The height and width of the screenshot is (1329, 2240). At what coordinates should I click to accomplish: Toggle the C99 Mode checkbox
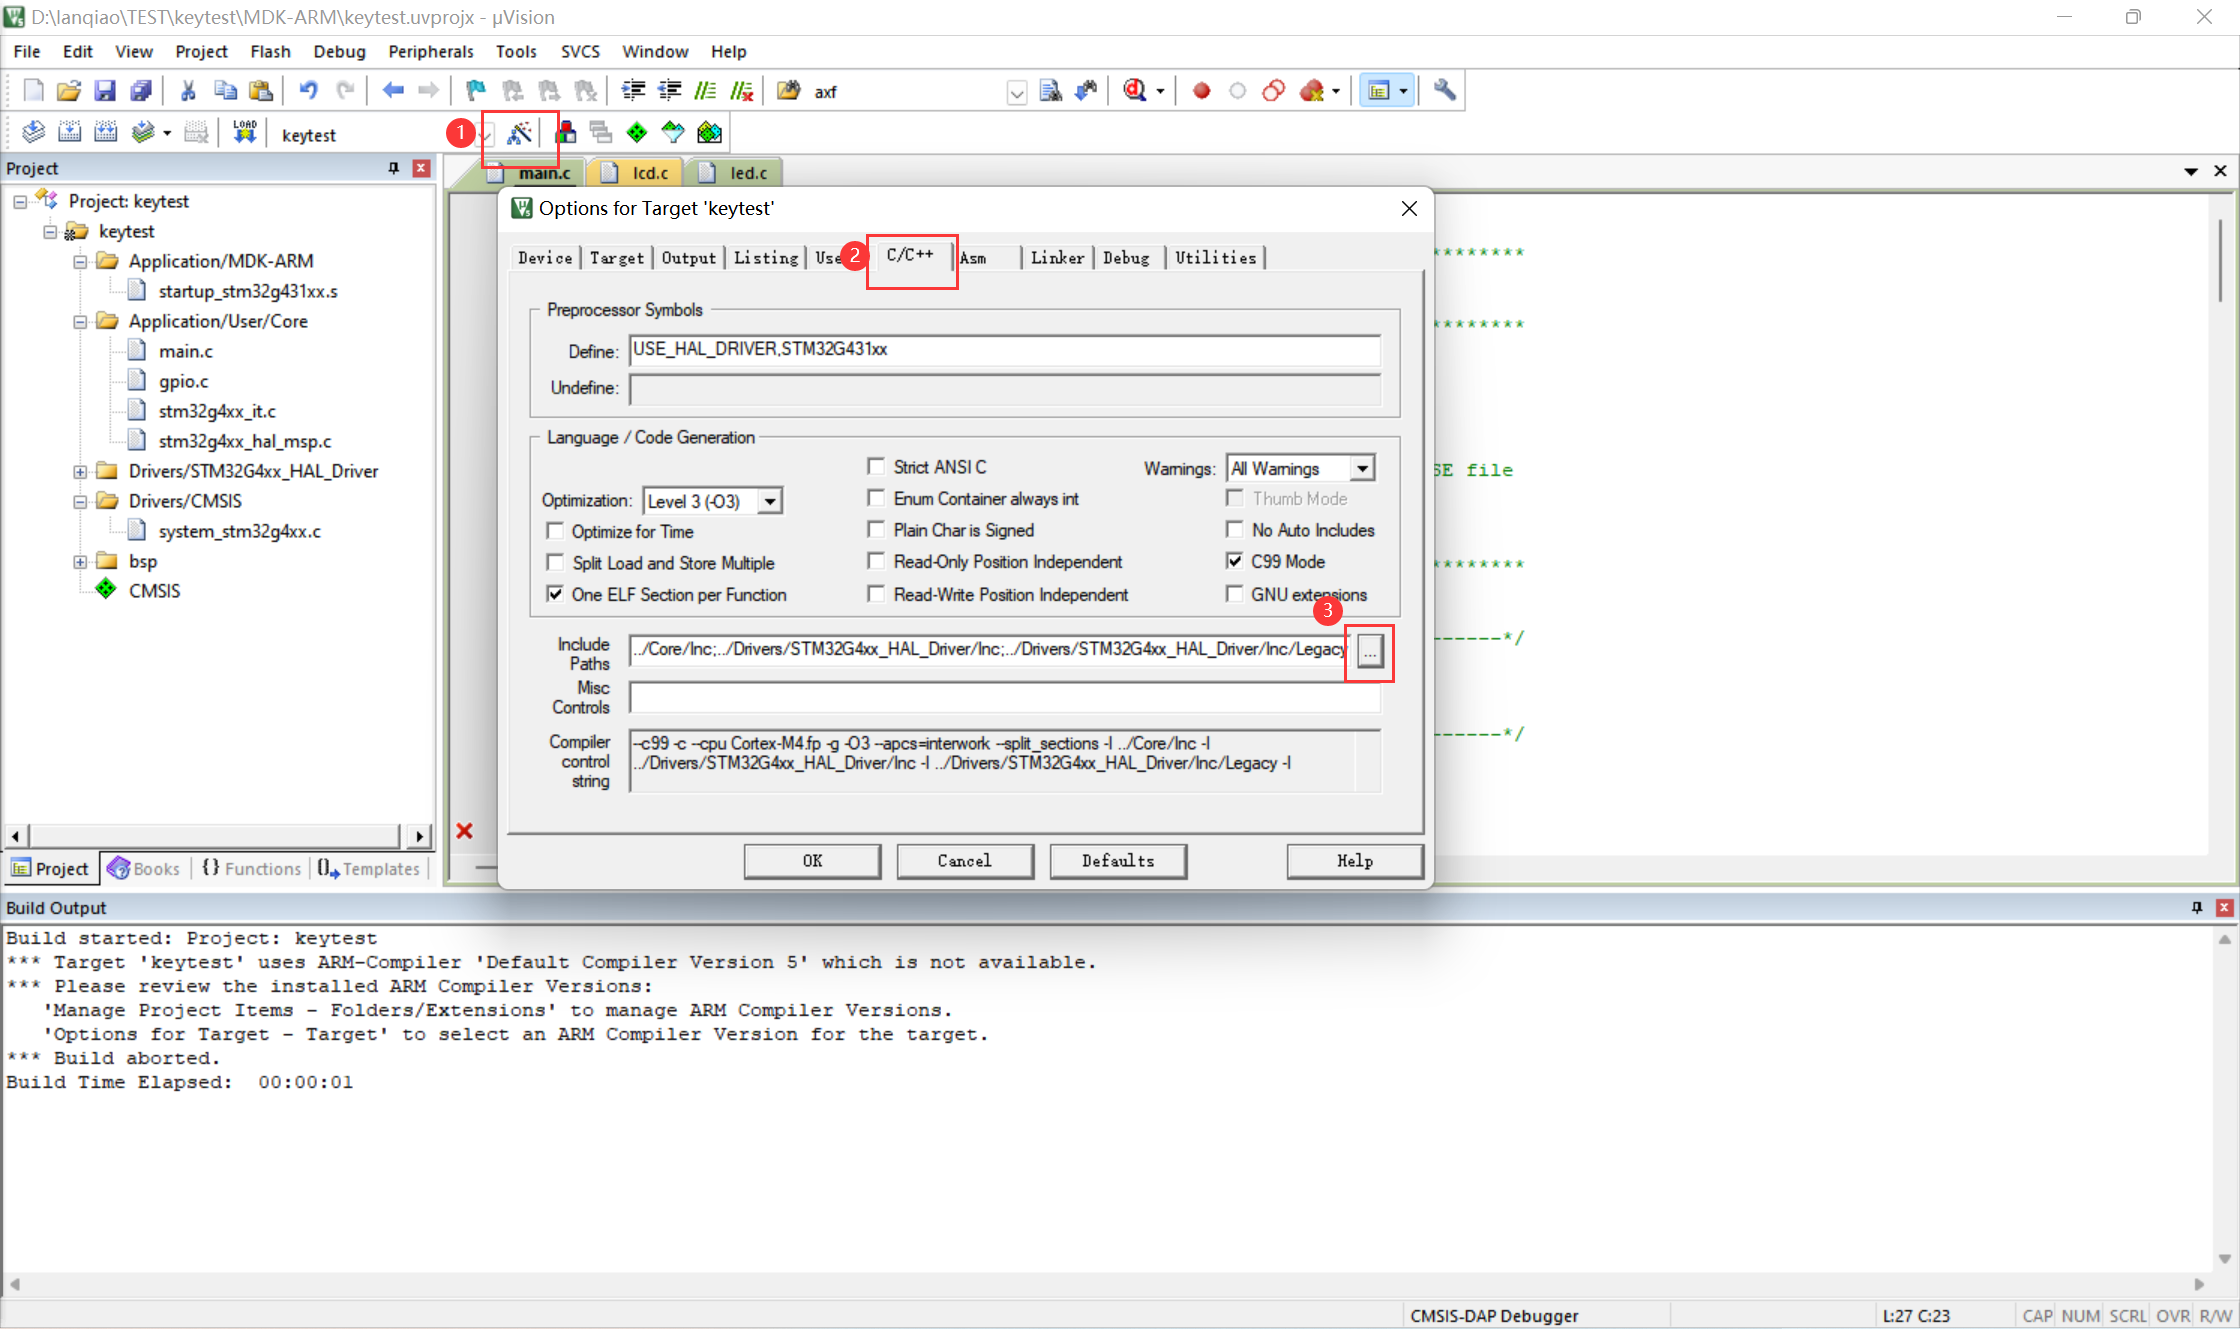(x=1235, y=561)
